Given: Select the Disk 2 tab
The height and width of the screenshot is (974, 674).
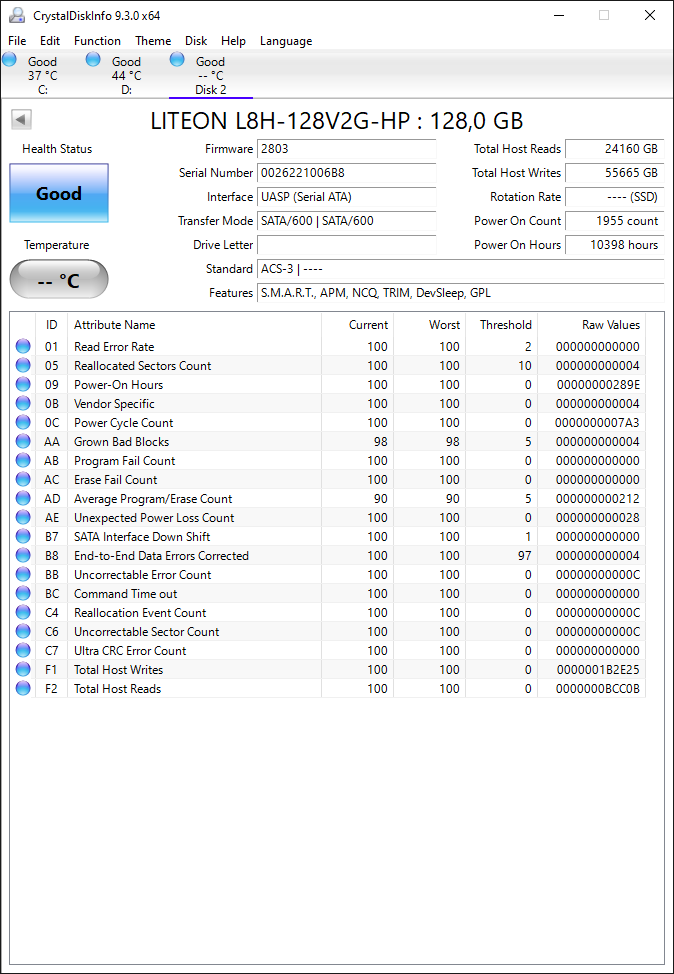Looking at the screenshot, I should 211,75.
